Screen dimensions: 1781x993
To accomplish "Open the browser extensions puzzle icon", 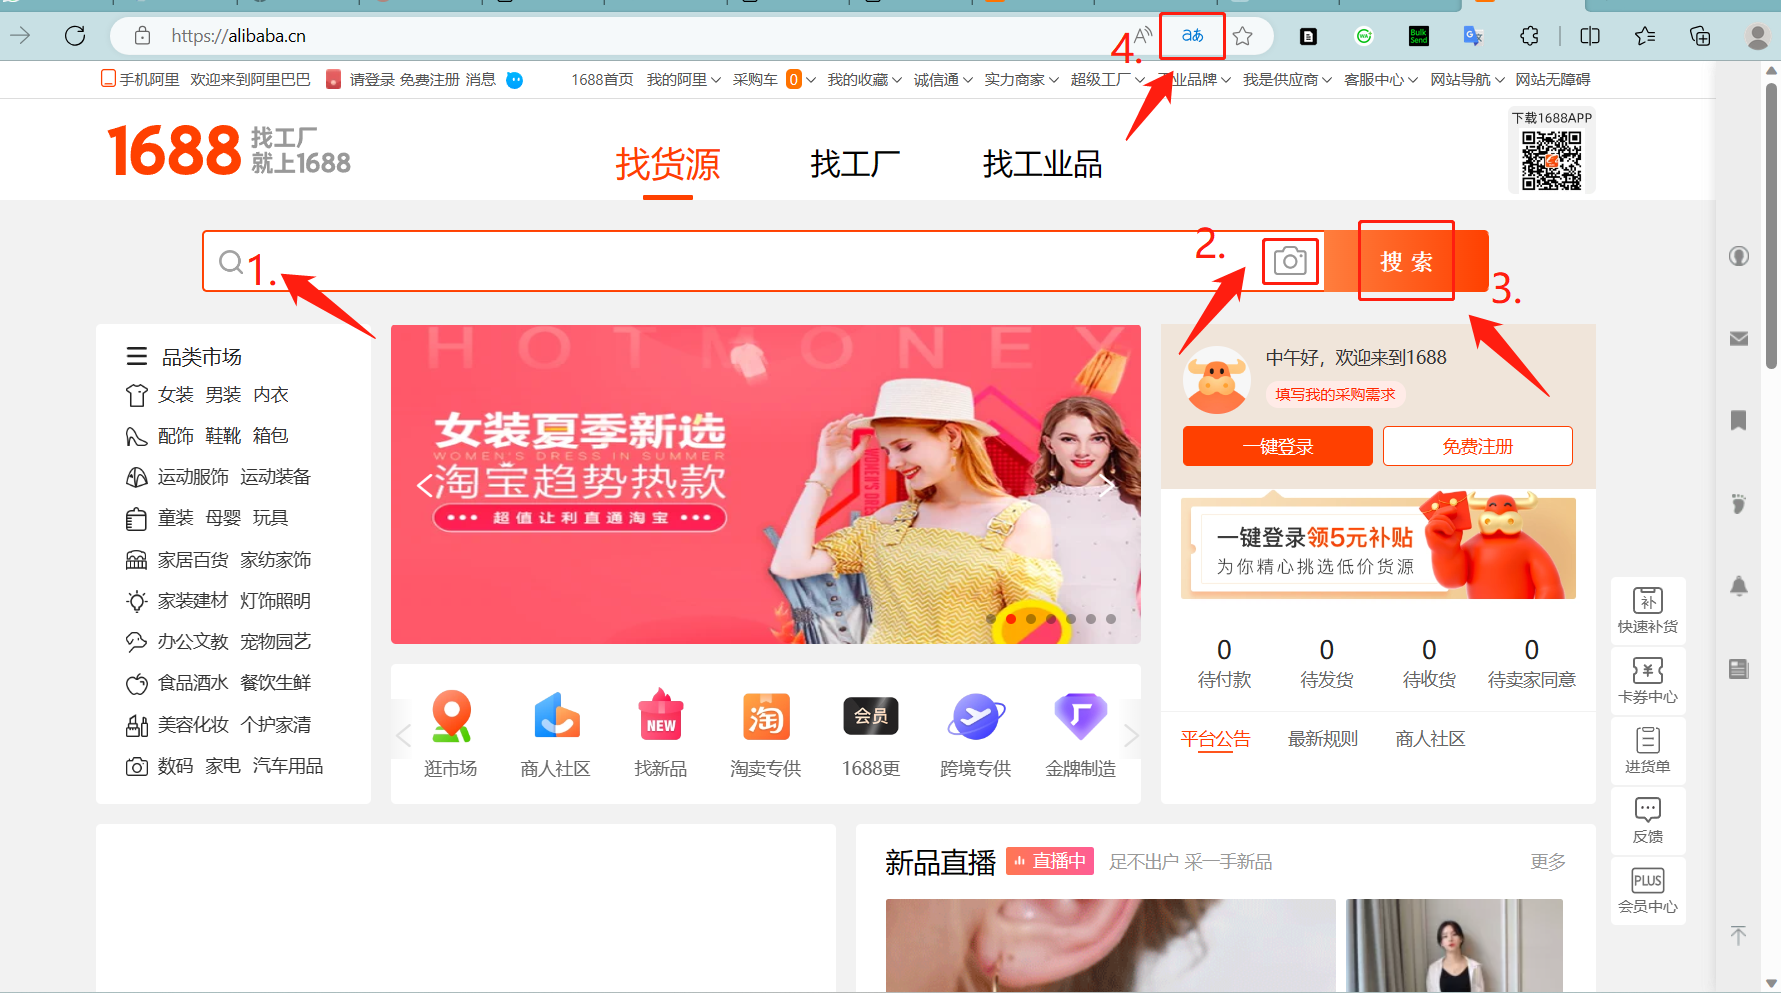I will (1529, 36).
